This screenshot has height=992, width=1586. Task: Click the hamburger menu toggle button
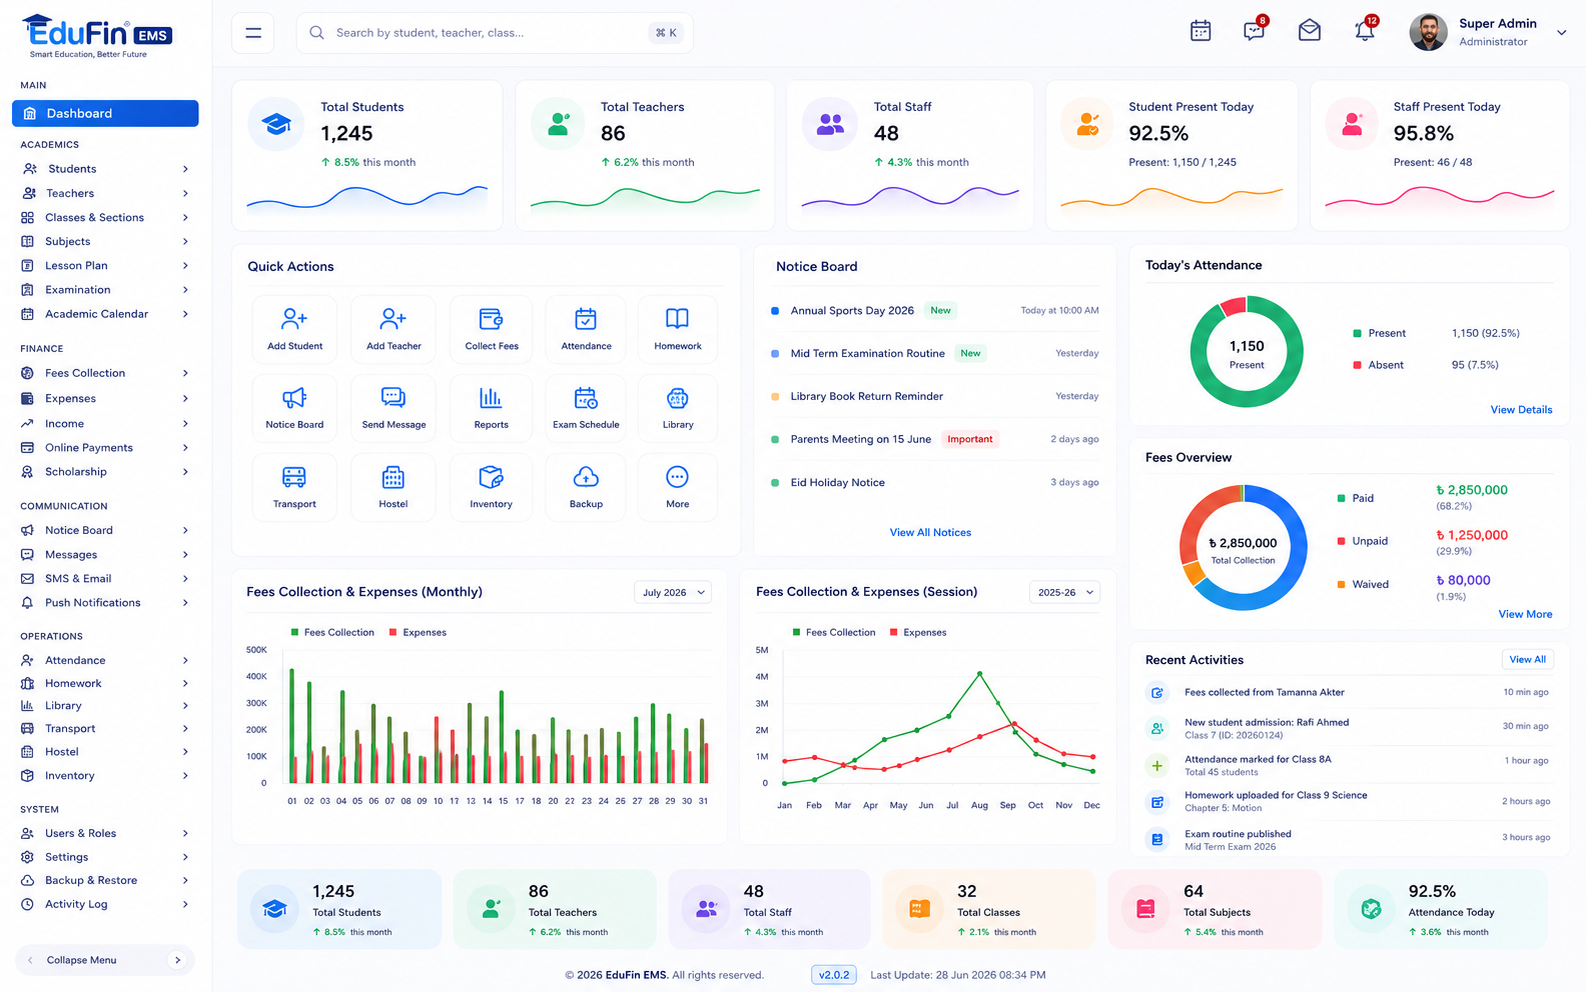tap(253, 33)
